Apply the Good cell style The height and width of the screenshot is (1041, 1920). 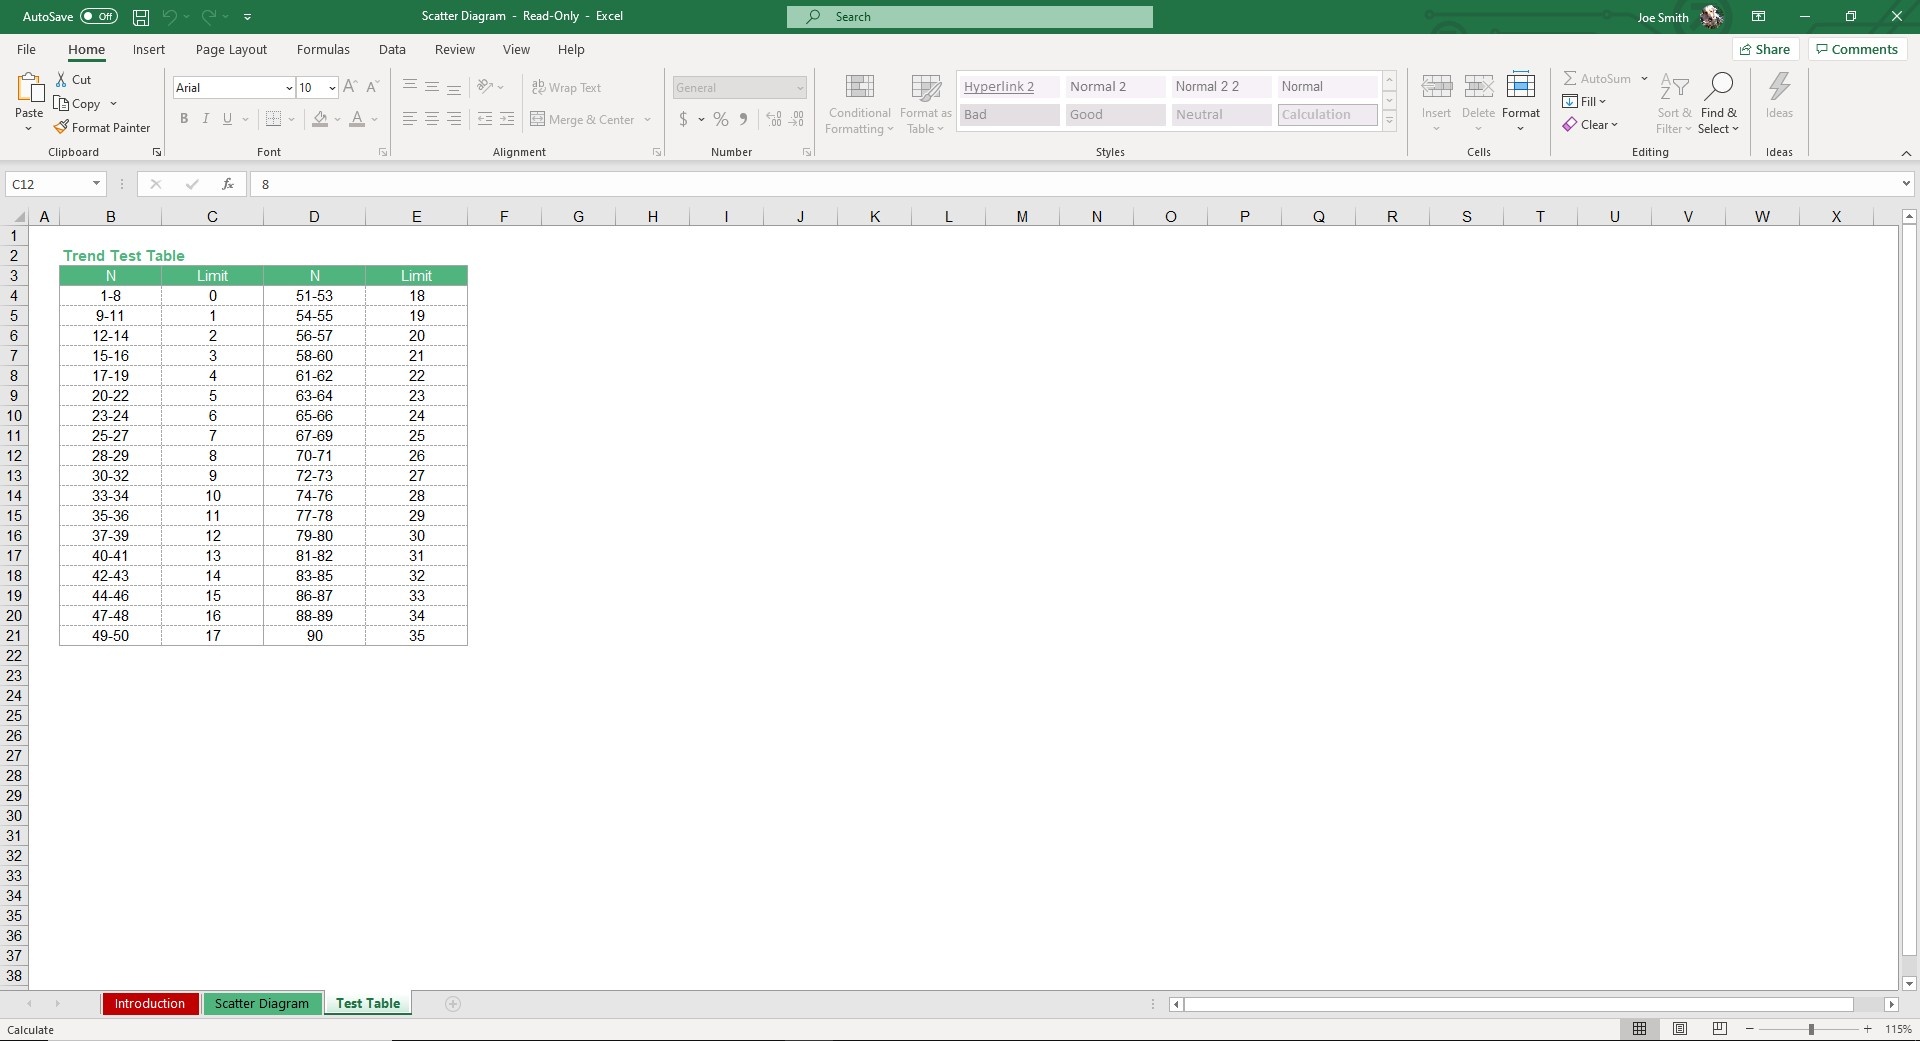pos(1115,115)
